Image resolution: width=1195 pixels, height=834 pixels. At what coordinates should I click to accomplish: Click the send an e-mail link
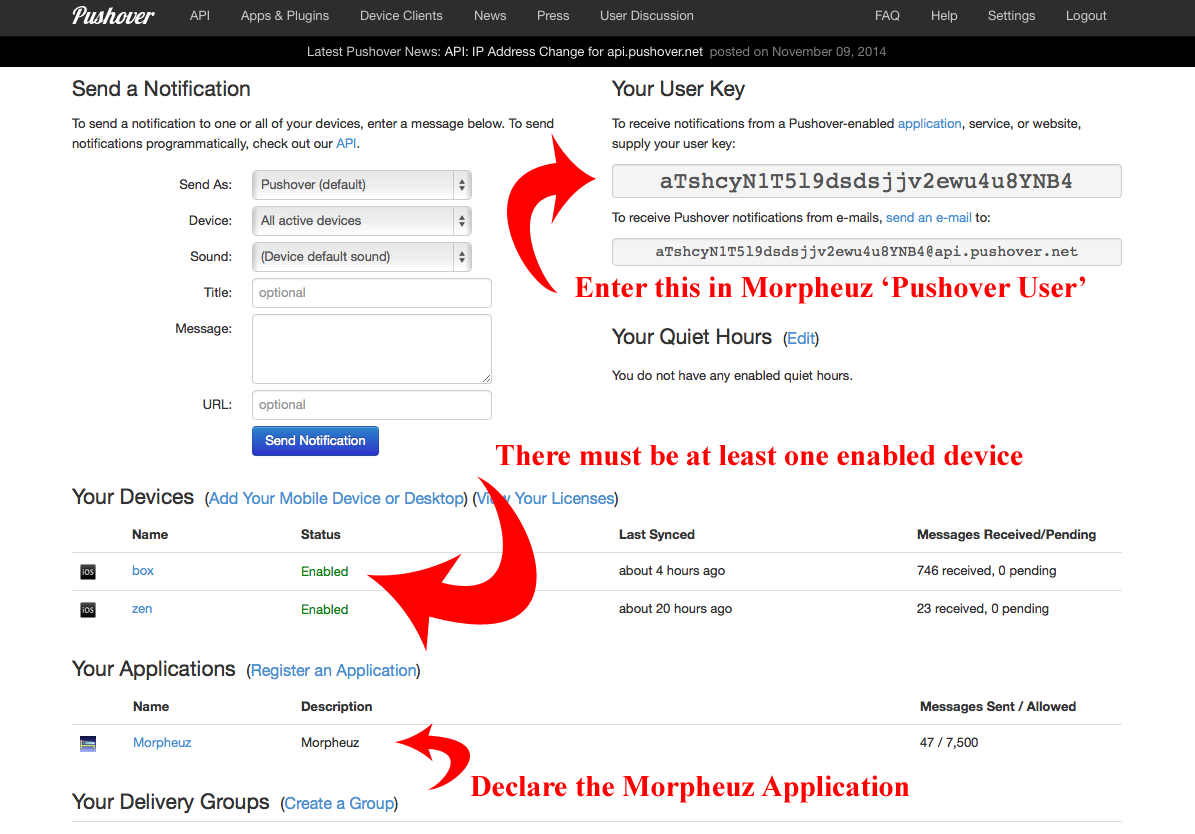click(928, 217)
